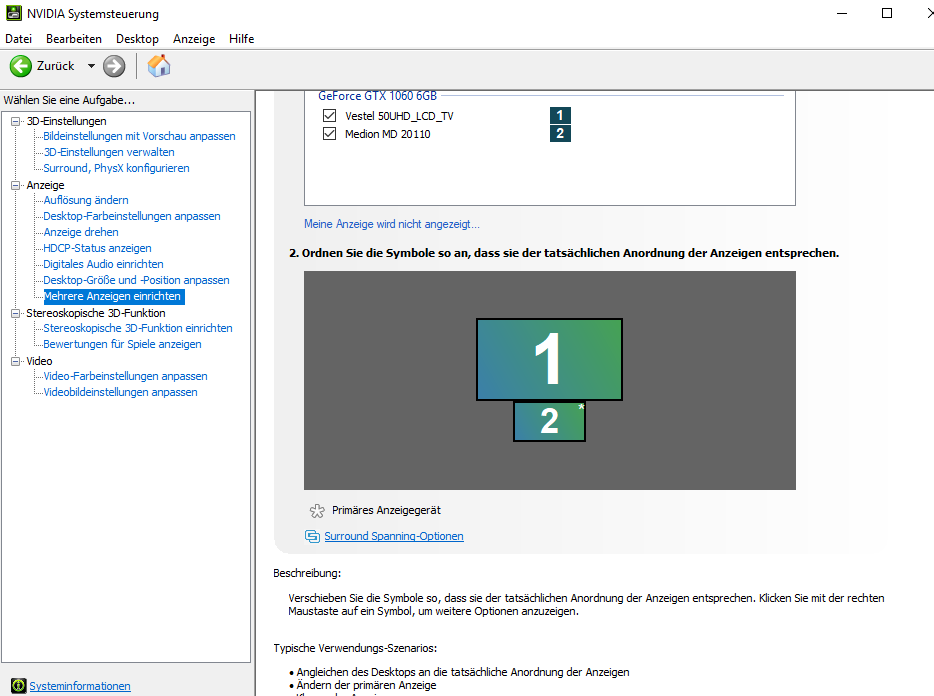Select the large display 1 thumbnail
This screenshot has height=696, width=934.
[549, 359]
